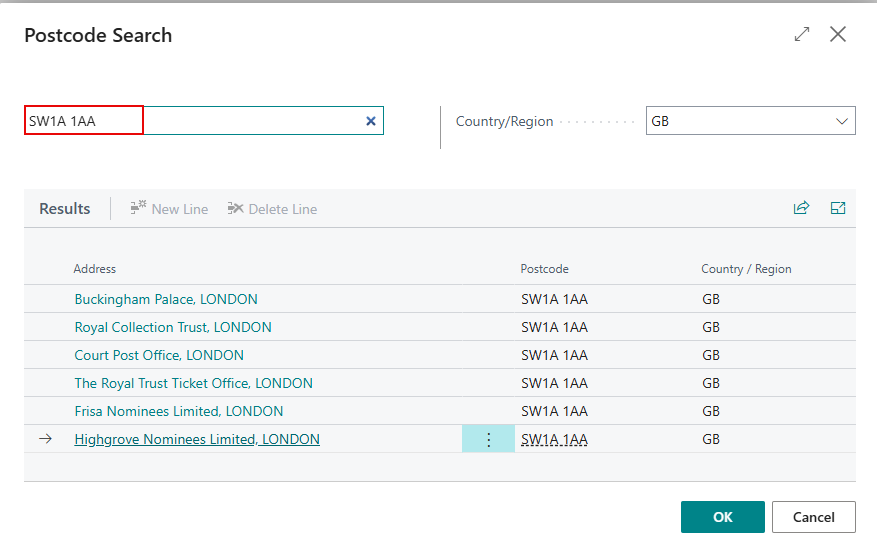877x554 pixels.
Task: Click the Postcode column header
Action: pyautogui.click(x=544, y=269)
